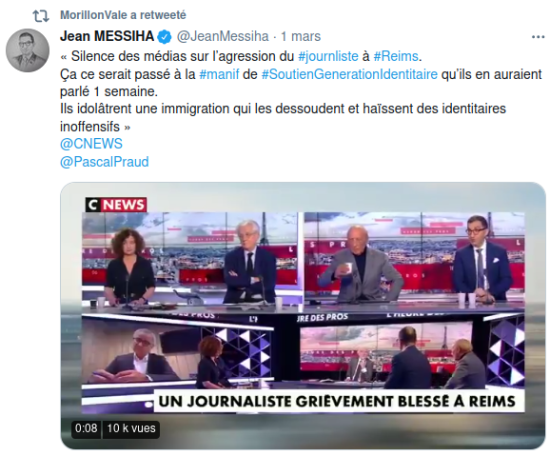This screenshot has height=456, width=550.
Task: Open the @PascalPraud mention
Action: coord(105,162)
